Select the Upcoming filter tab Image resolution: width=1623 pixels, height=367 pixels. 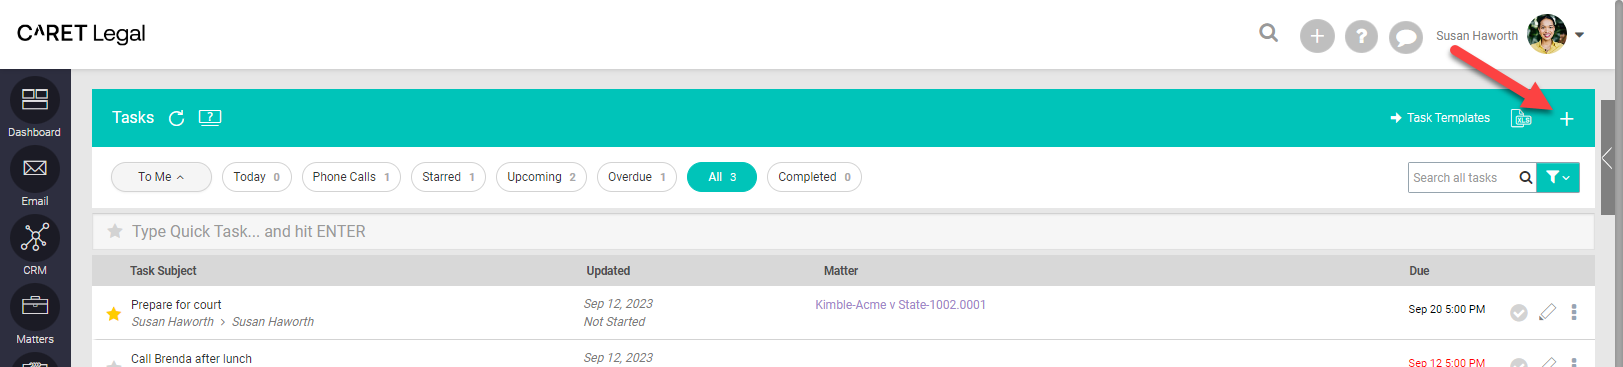(541, 177)
